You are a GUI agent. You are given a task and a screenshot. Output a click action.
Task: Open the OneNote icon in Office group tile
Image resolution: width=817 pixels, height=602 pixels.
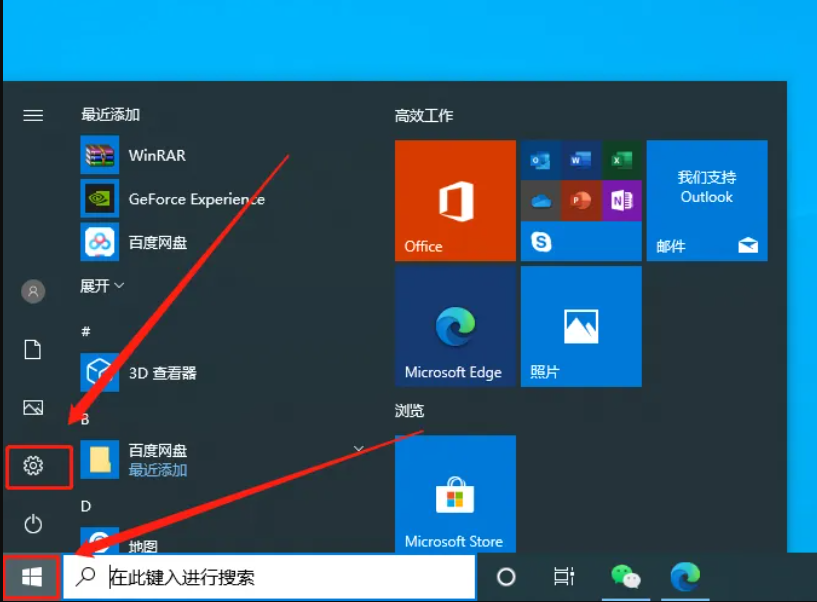(x=622, y=201)
